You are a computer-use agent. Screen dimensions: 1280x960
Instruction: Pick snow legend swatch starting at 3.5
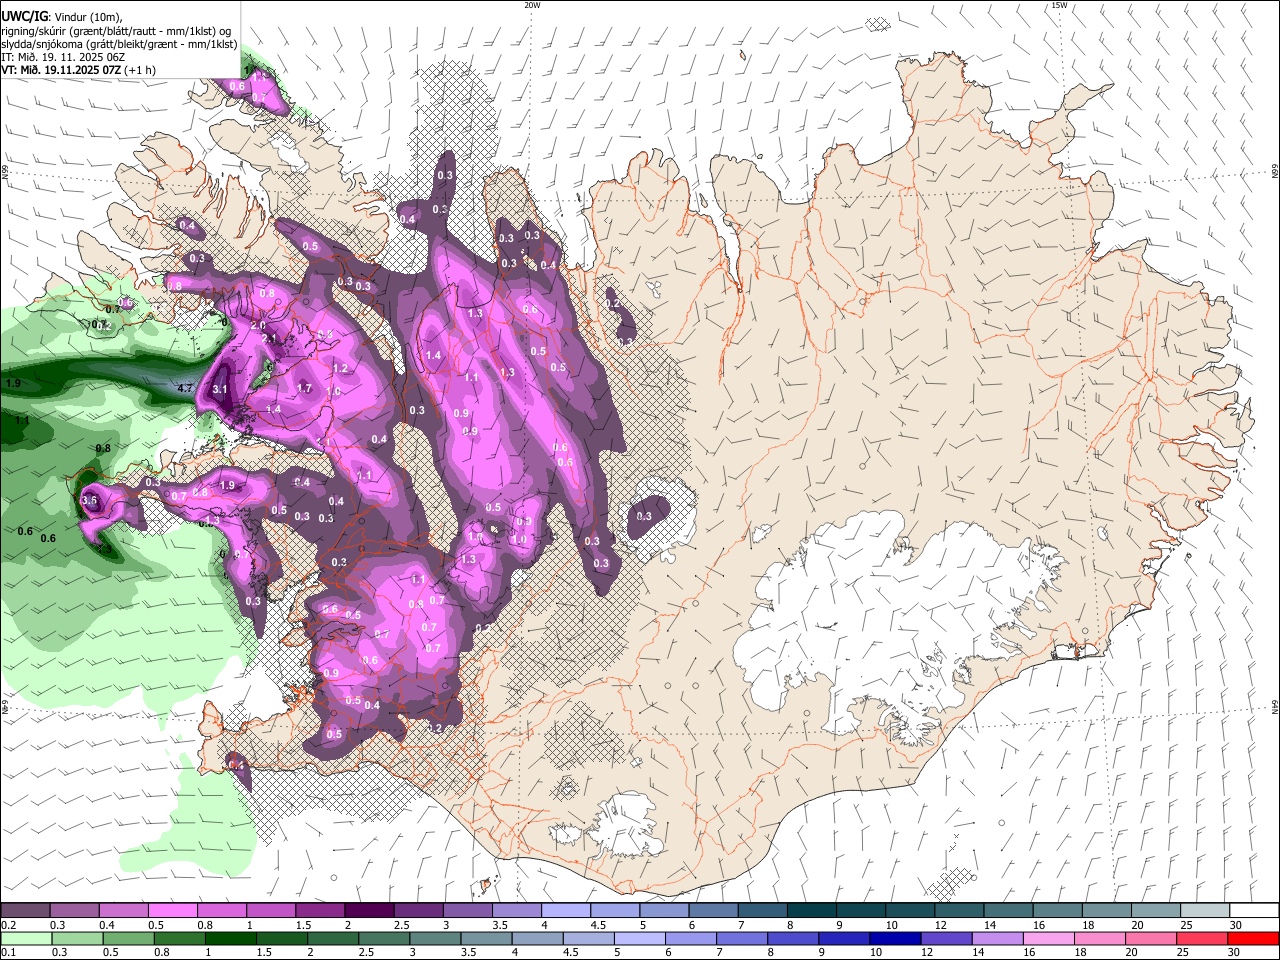point(516,911)
